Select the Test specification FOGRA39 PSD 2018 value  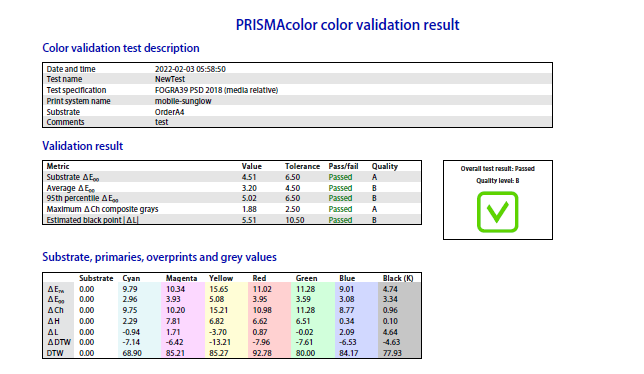coord(216,90)
